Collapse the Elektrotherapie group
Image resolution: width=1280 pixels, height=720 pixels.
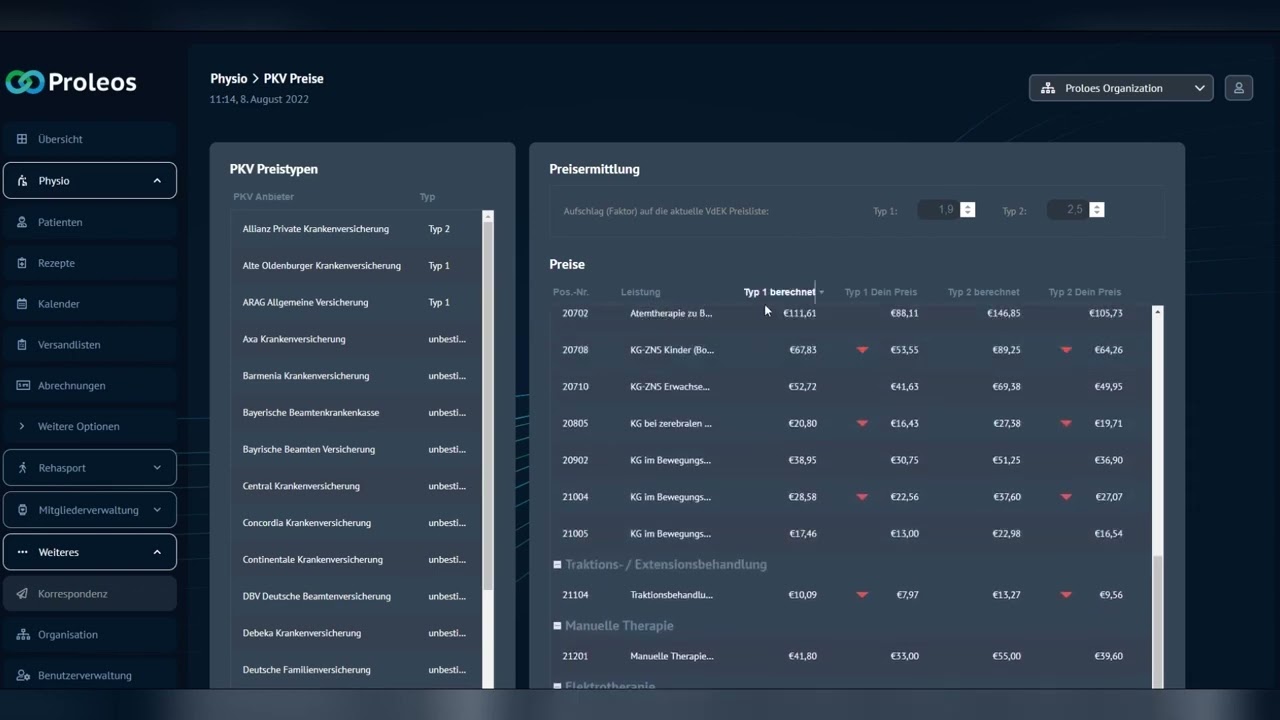[x=557, y=686]
